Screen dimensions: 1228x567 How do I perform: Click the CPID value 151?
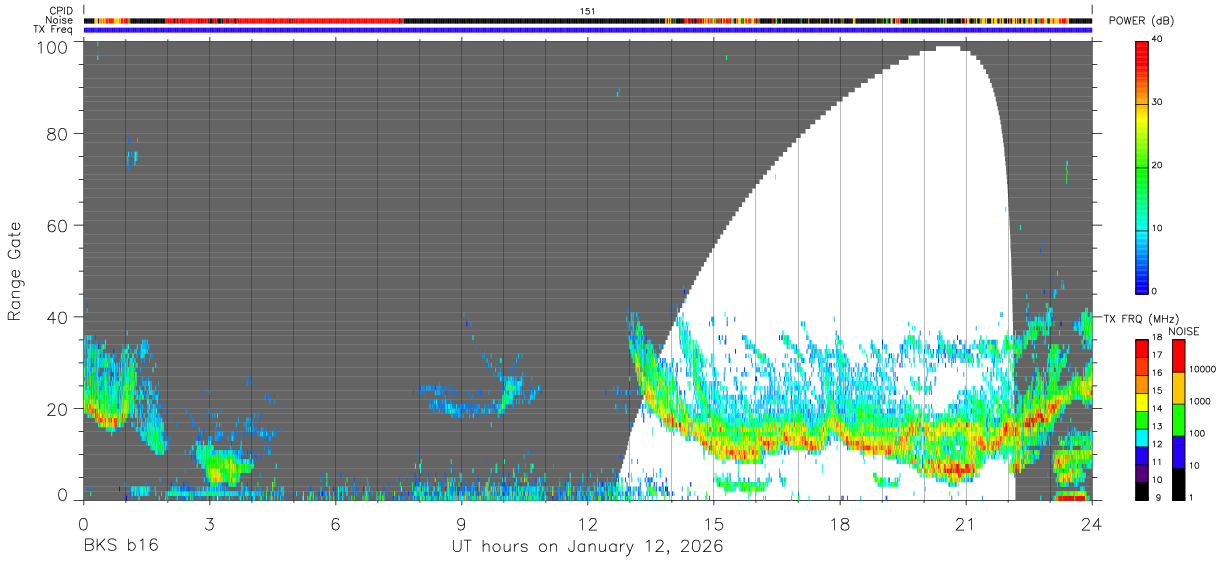coord(587,11)
